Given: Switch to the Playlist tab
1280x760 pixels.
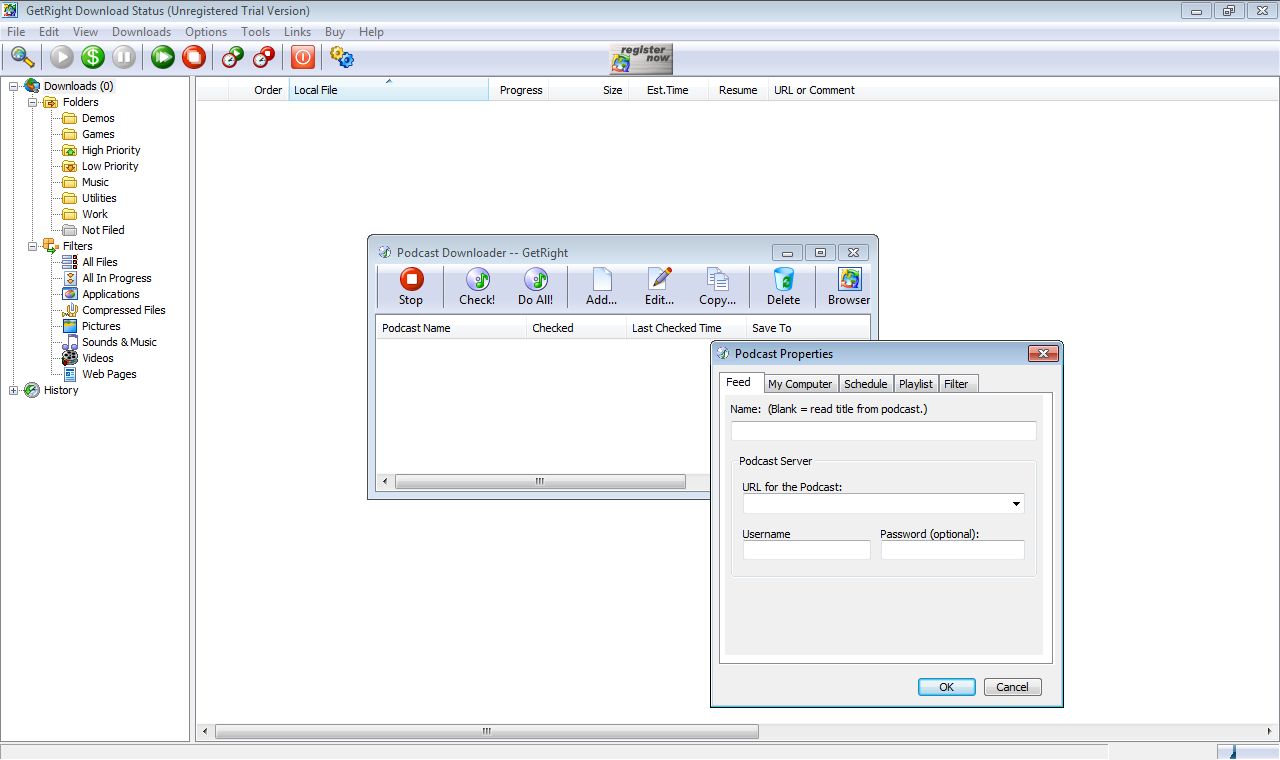Looking at the screenshot, I should point(915,384).
